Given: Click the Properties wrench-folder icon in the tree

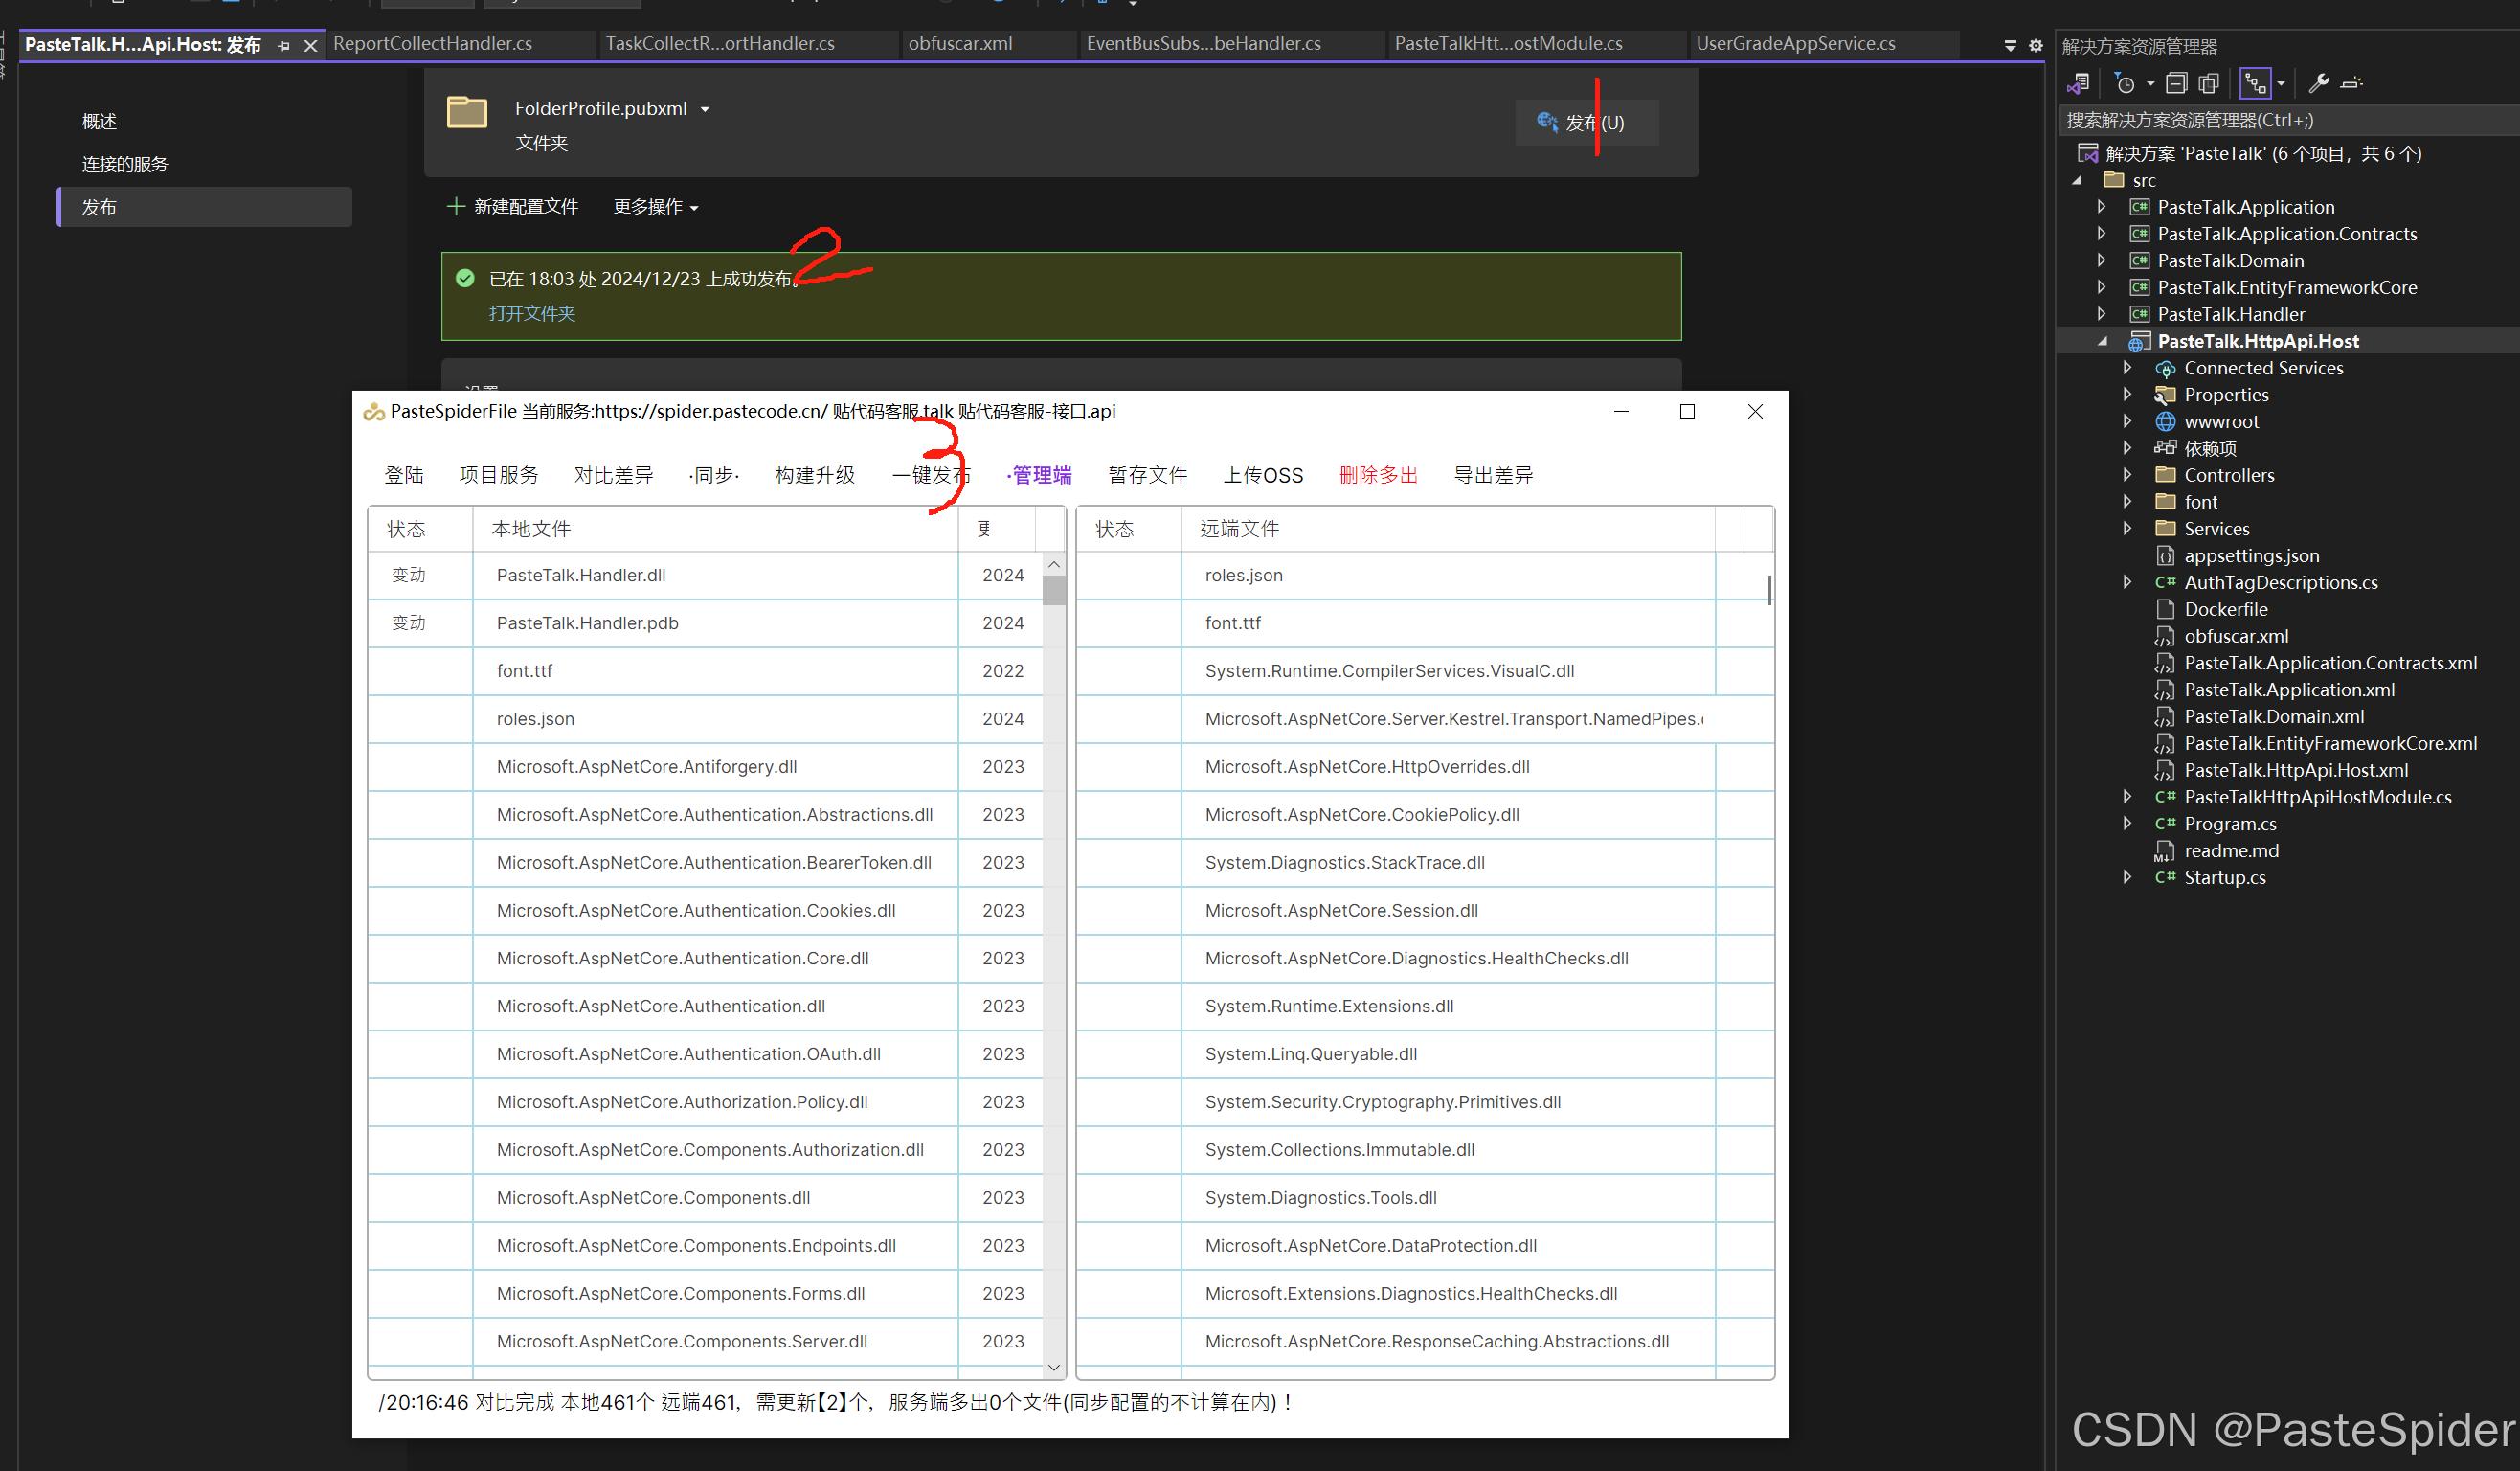Looking at the screenshot, I should [2165, 395].
